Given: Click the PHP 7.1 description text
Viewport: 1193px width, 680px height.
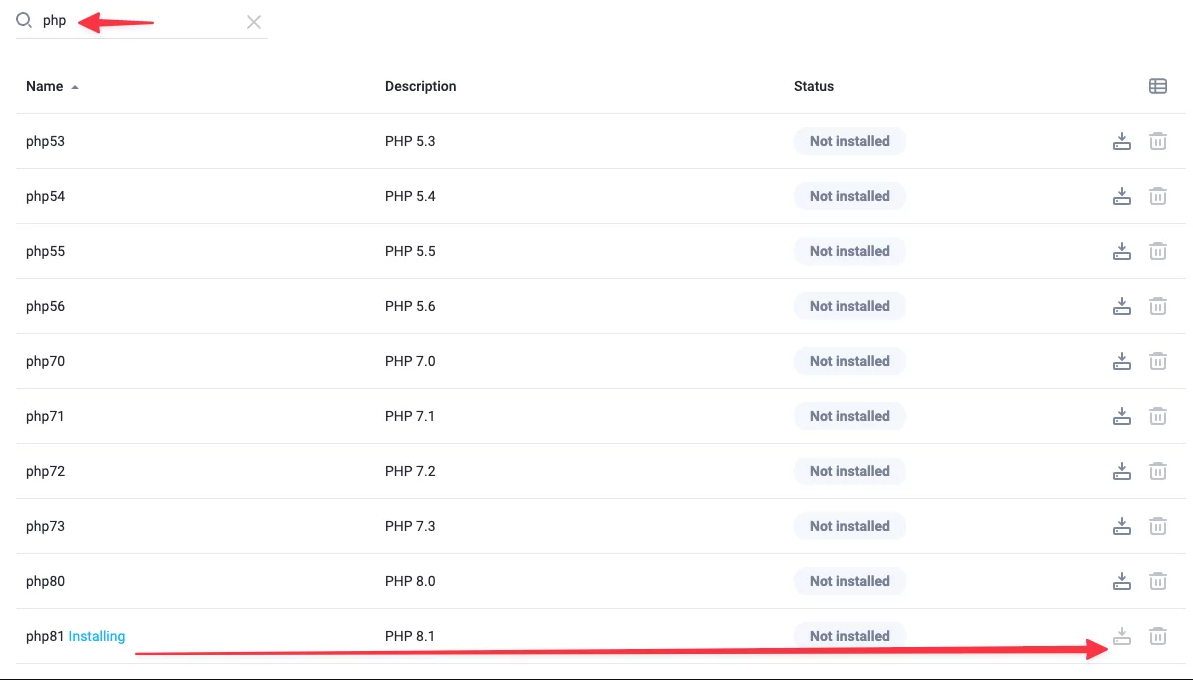Looking at the screenshot, I should click(410, 416).
